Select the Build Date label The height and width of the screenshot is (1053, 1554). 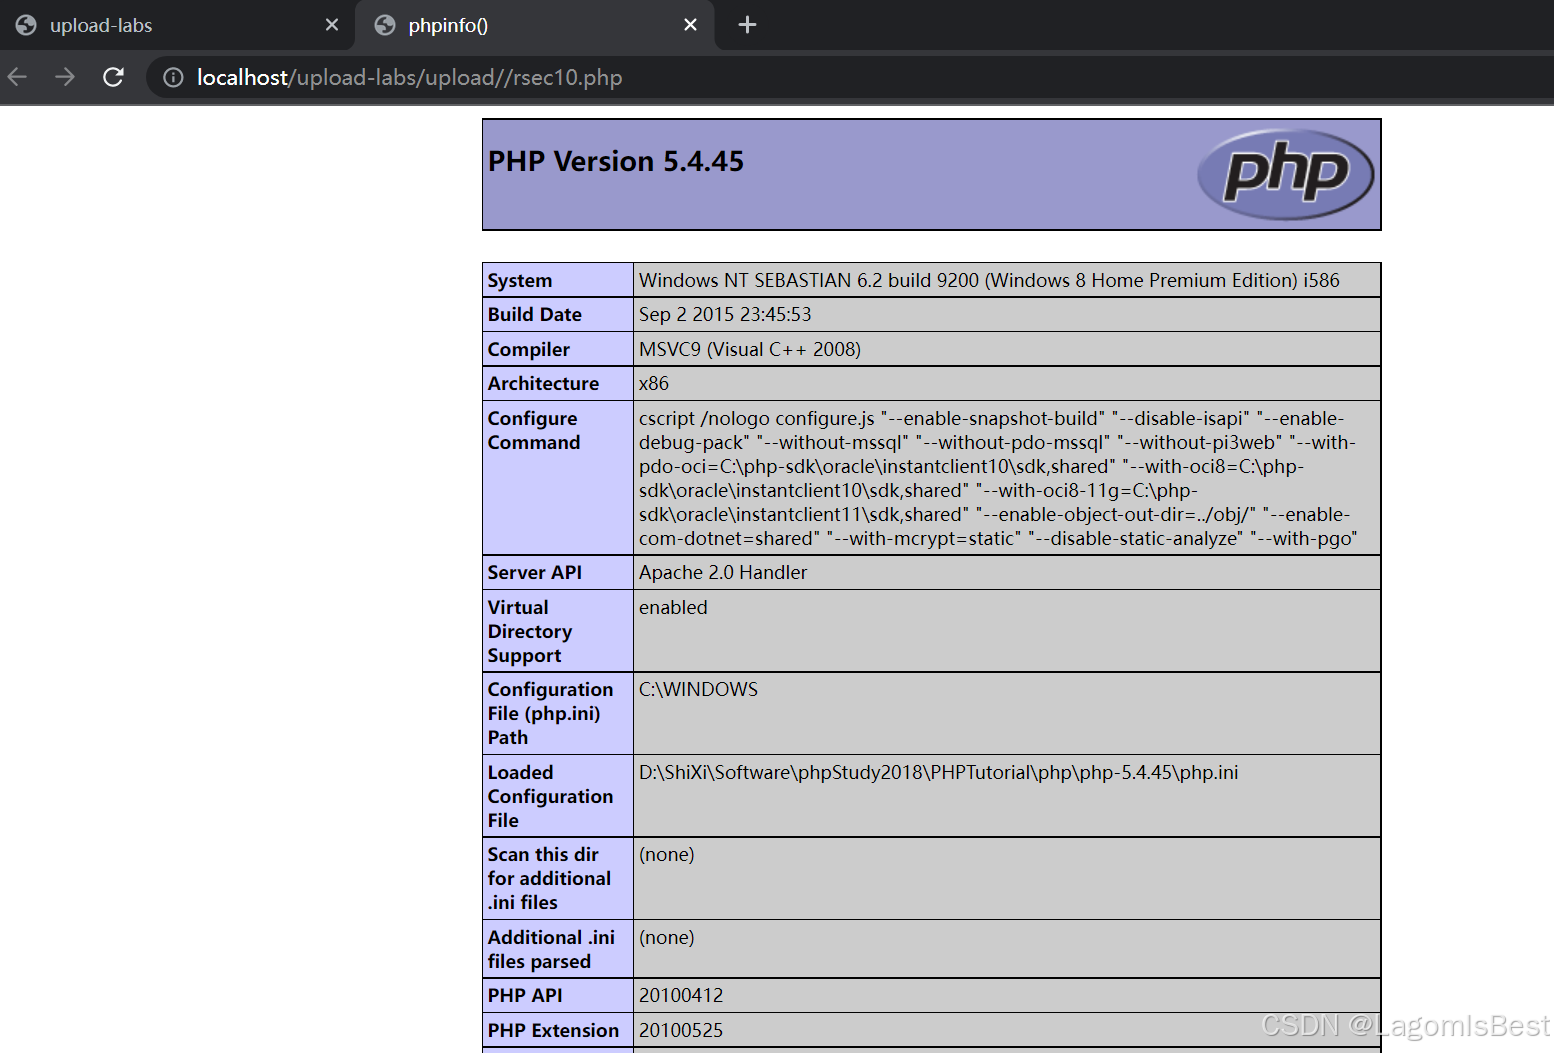coord(535,315)
